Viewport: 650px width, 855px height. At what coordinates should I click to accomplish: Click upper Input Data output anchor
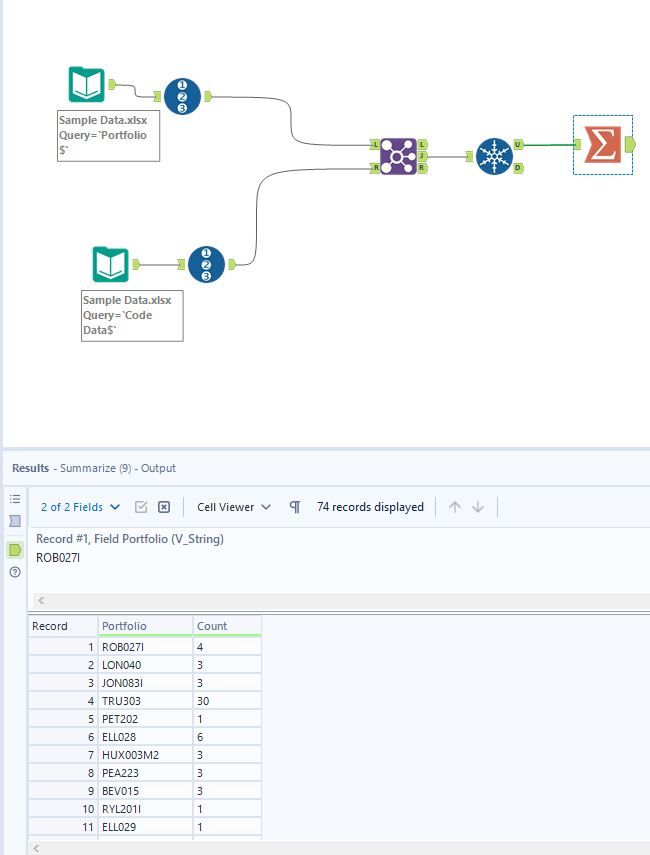pos(112,85)
